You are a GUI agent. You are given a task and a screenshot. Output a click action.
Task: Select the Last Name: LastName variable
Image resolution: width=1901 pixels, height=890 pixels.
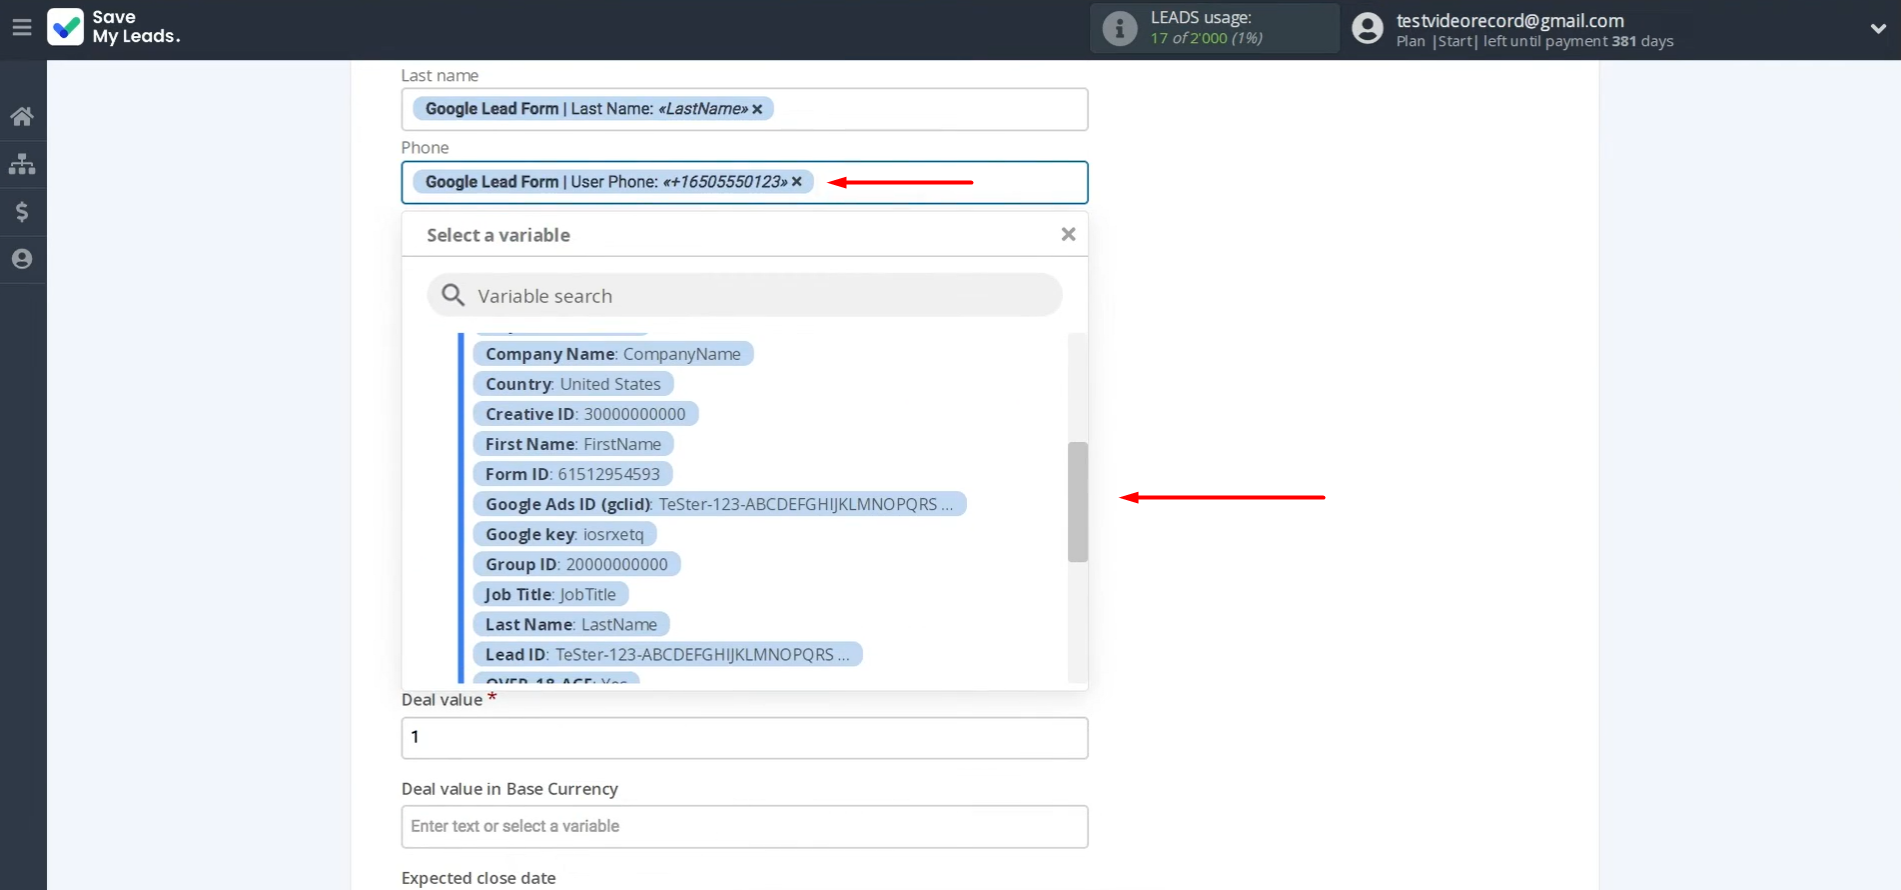click(x=571, y=624)
